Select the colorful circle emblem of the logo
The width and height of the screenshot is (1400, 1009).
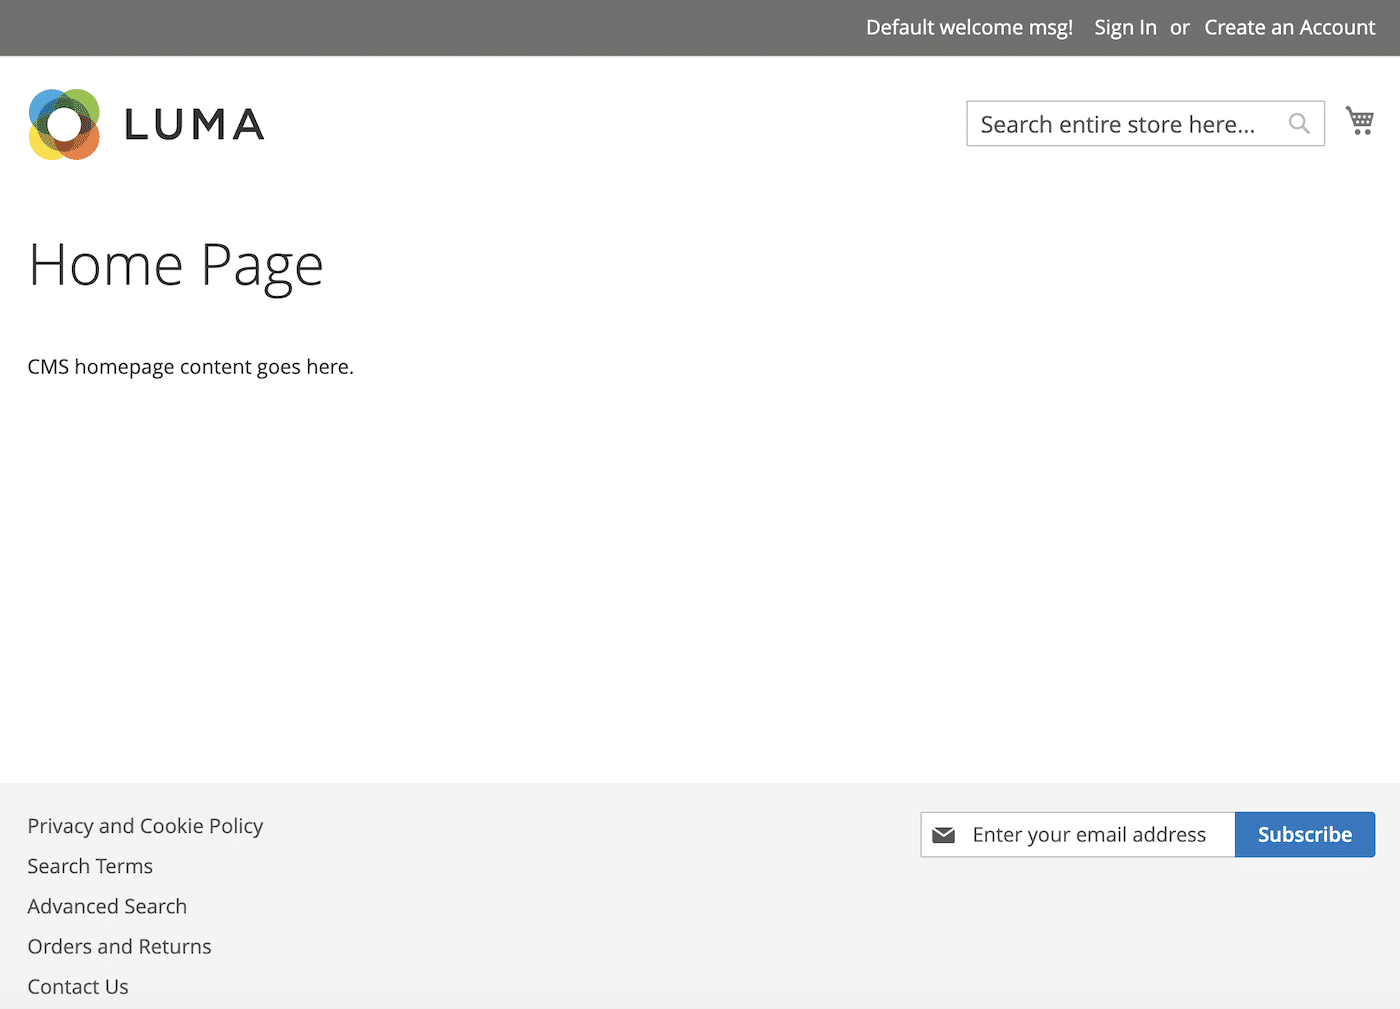(64, 123)
